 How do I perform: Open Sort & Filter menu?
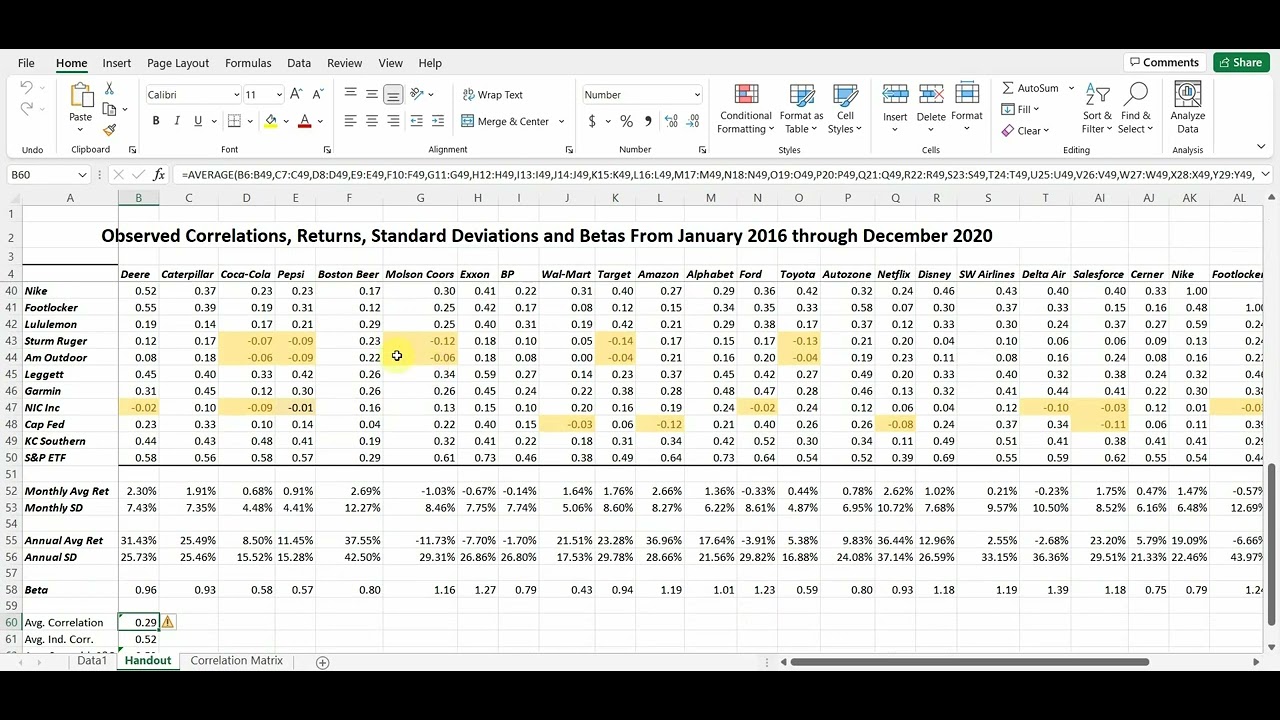1097,109
